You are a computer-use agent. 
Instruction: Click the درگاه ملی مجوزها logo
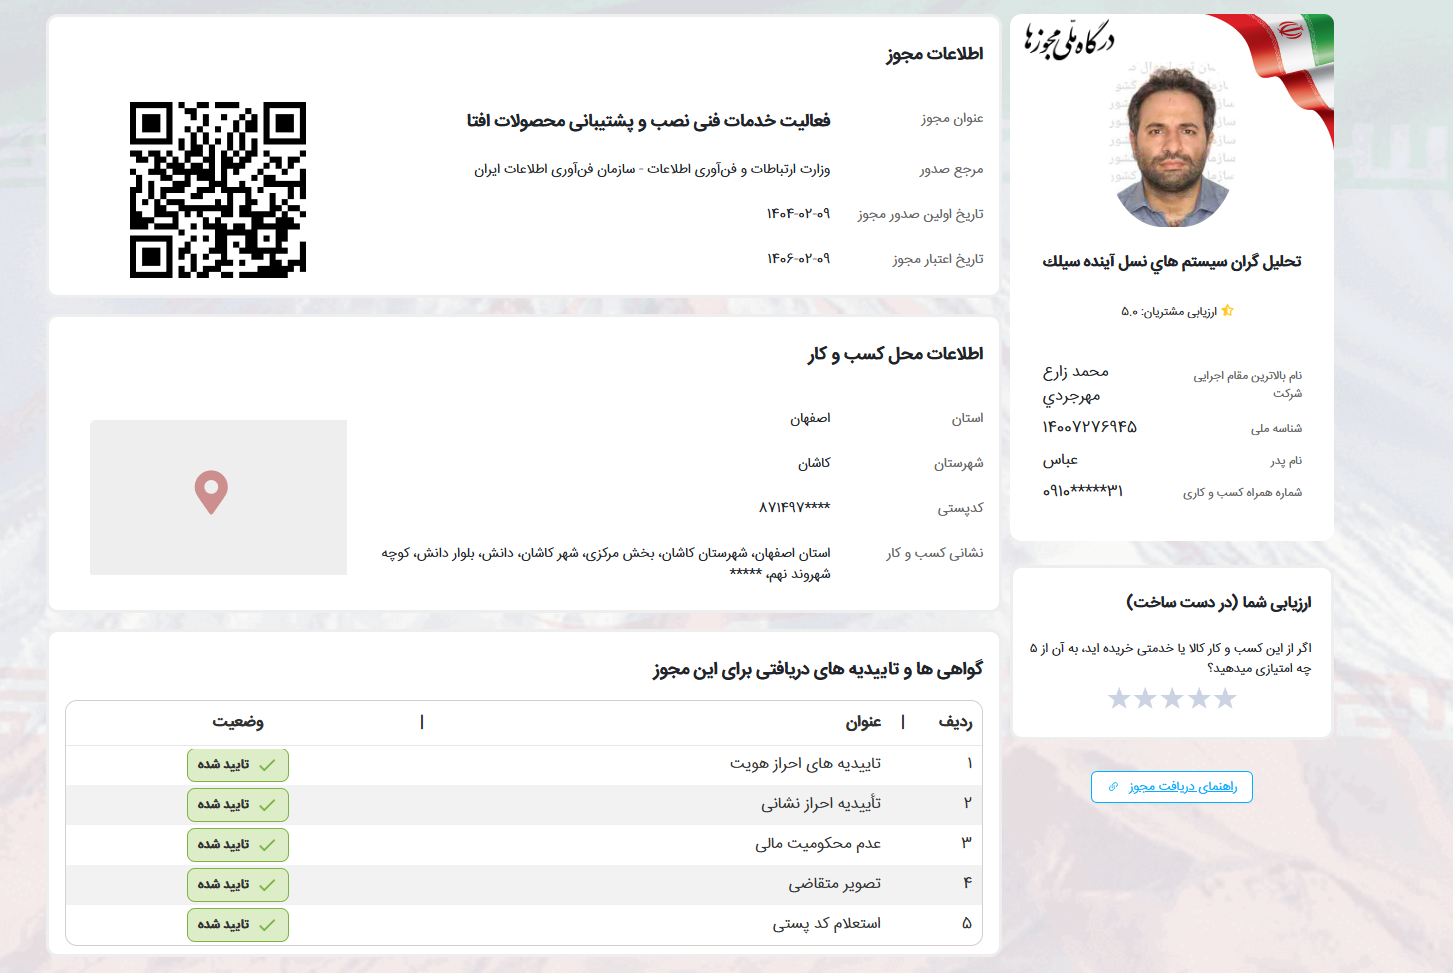pos(1068,39)
